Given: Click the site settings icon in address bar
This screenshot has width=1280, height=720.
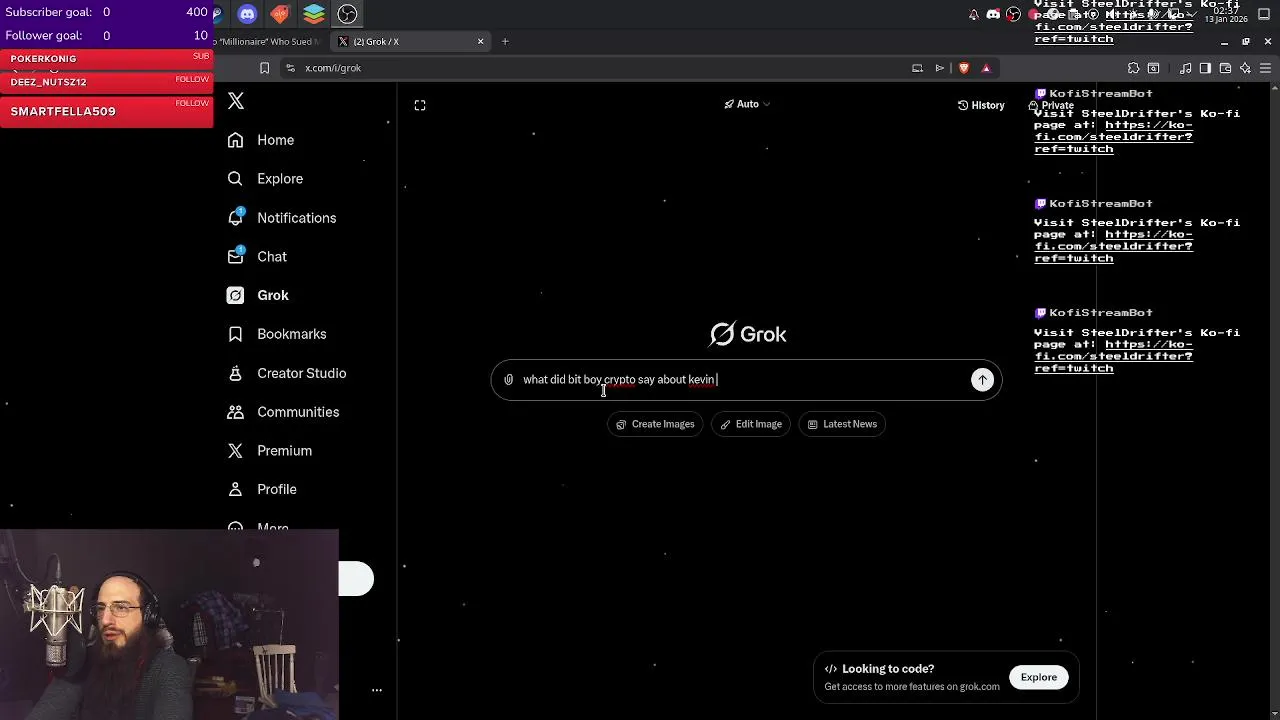Looking at the screenshot, I should [290, 68].
